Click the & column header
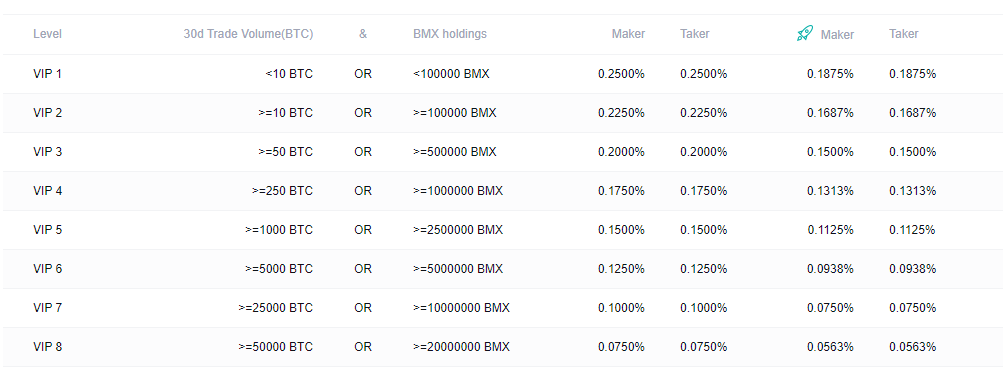Viewport: 1003px width, 374px height. pyautogui.click(x=363, y=34)
